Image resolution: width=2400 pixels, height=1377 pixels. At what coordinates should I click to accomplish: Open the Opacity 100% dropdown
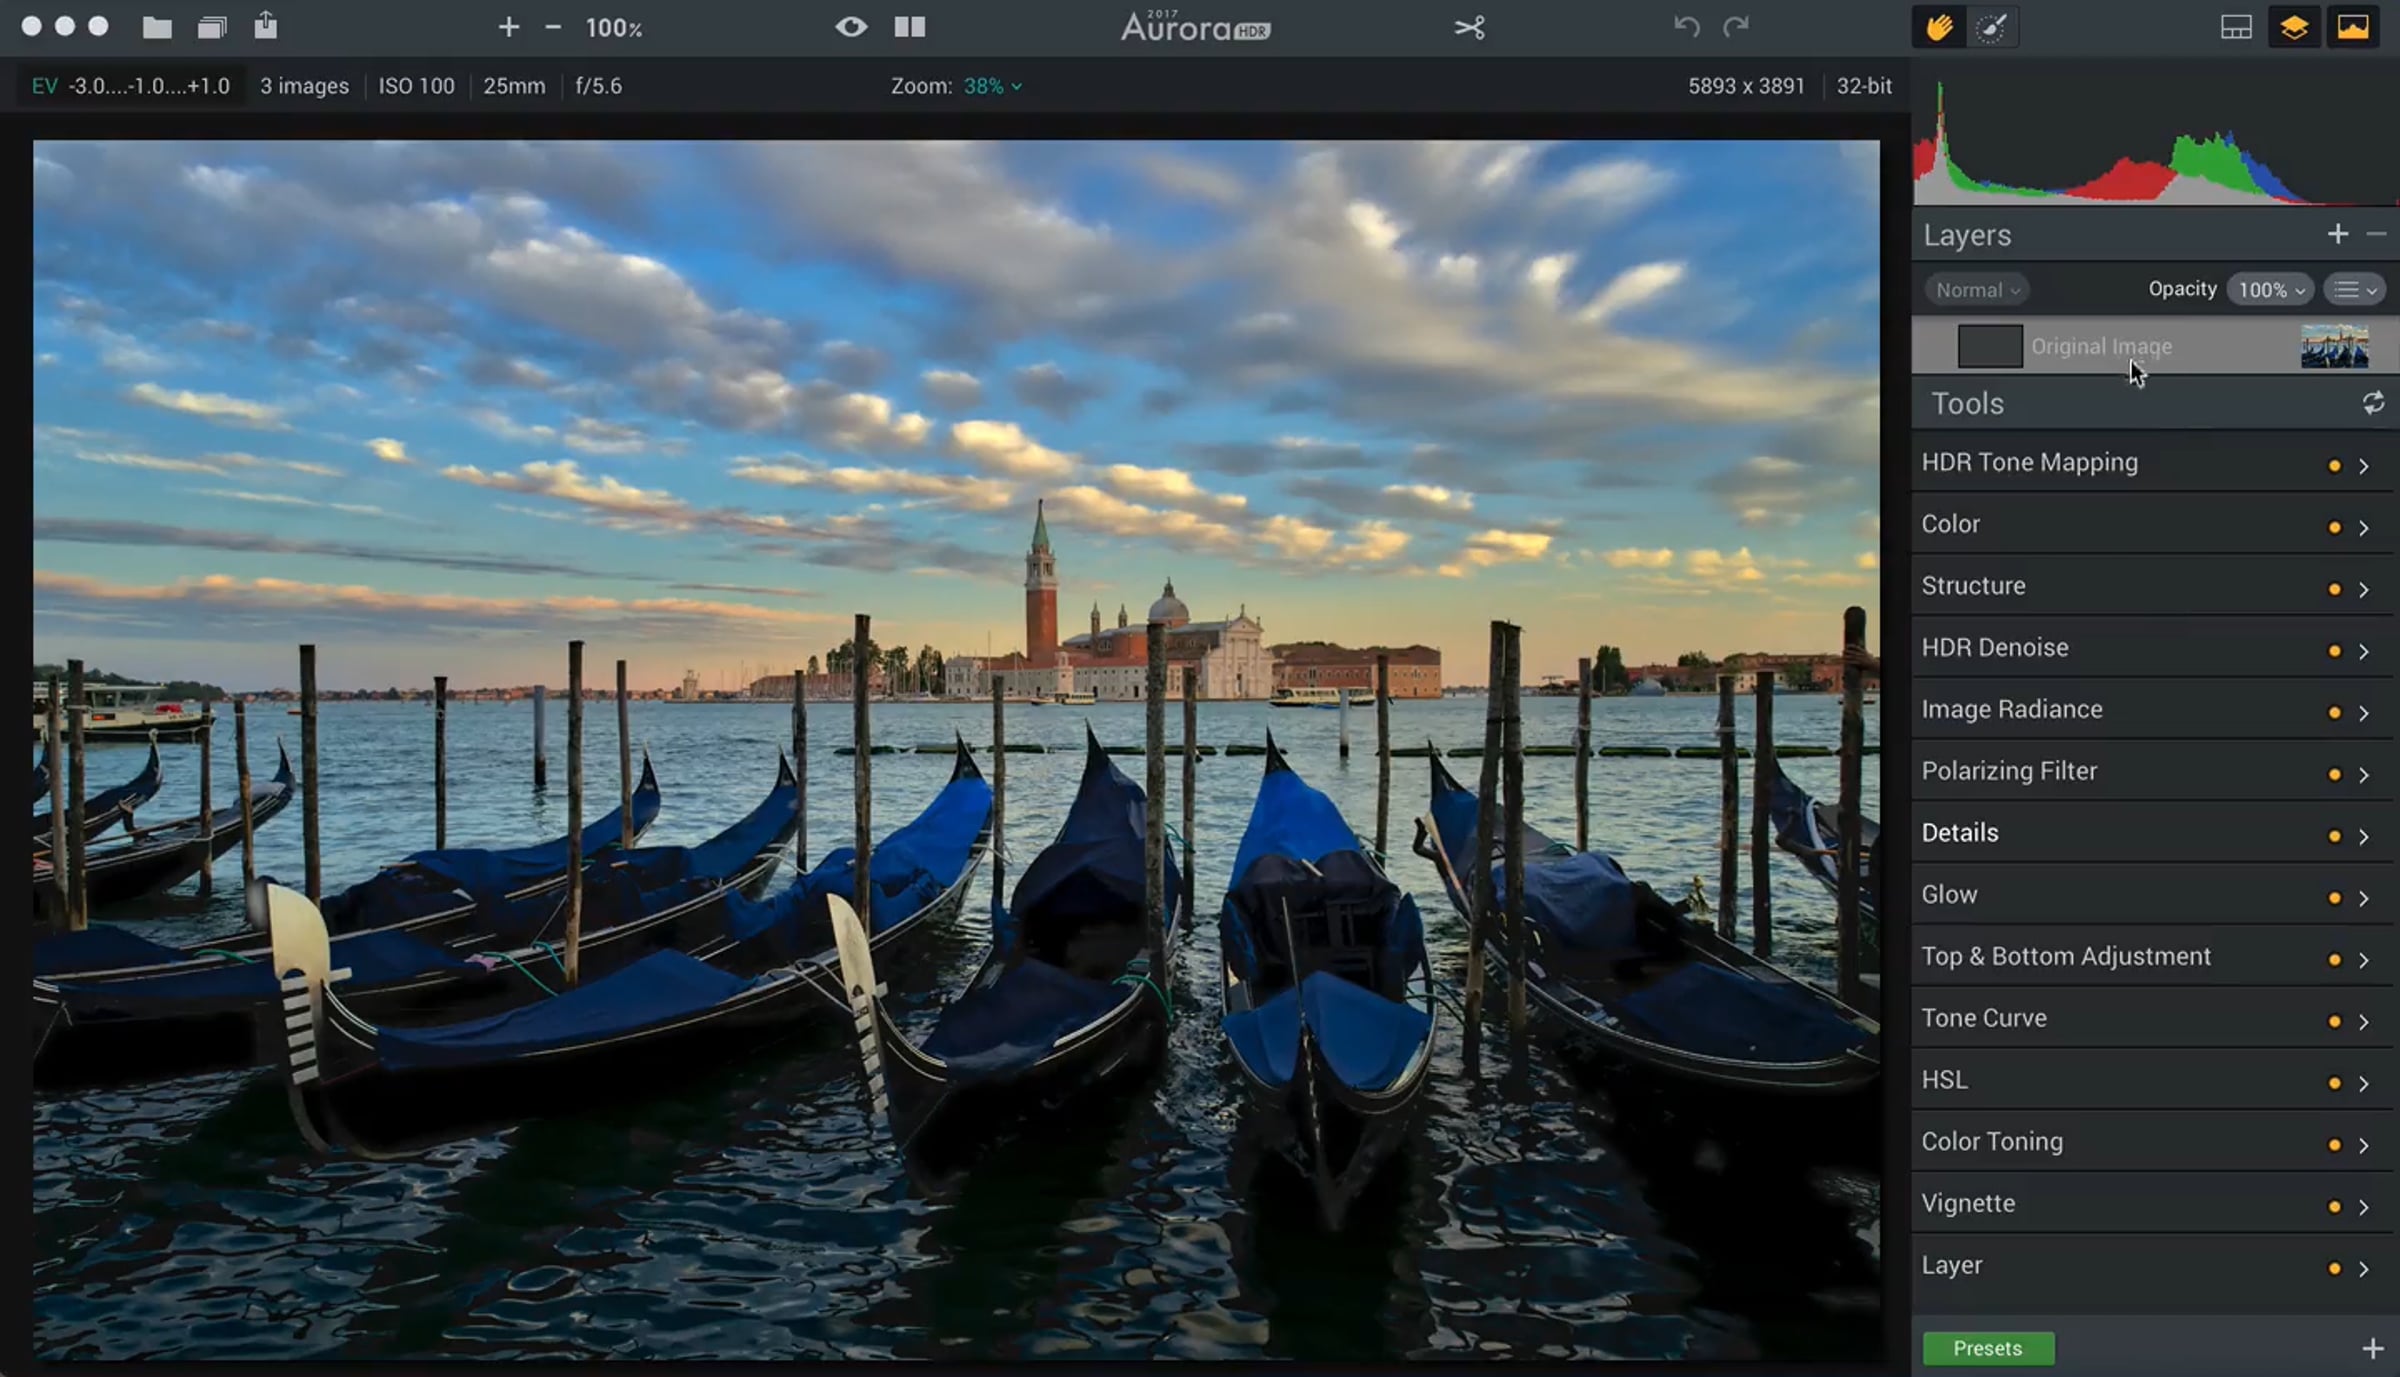click(x=2270, y=290)
